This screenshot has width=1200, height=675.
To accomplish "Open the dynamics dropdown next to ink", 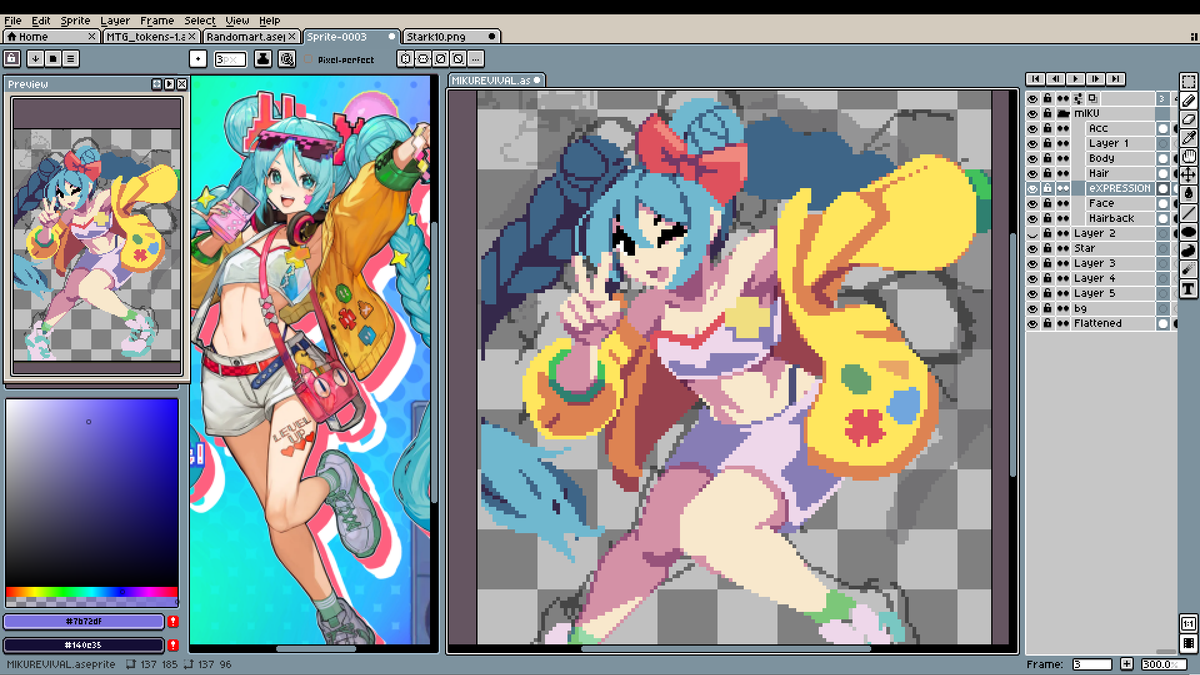I will coord(287,59).
